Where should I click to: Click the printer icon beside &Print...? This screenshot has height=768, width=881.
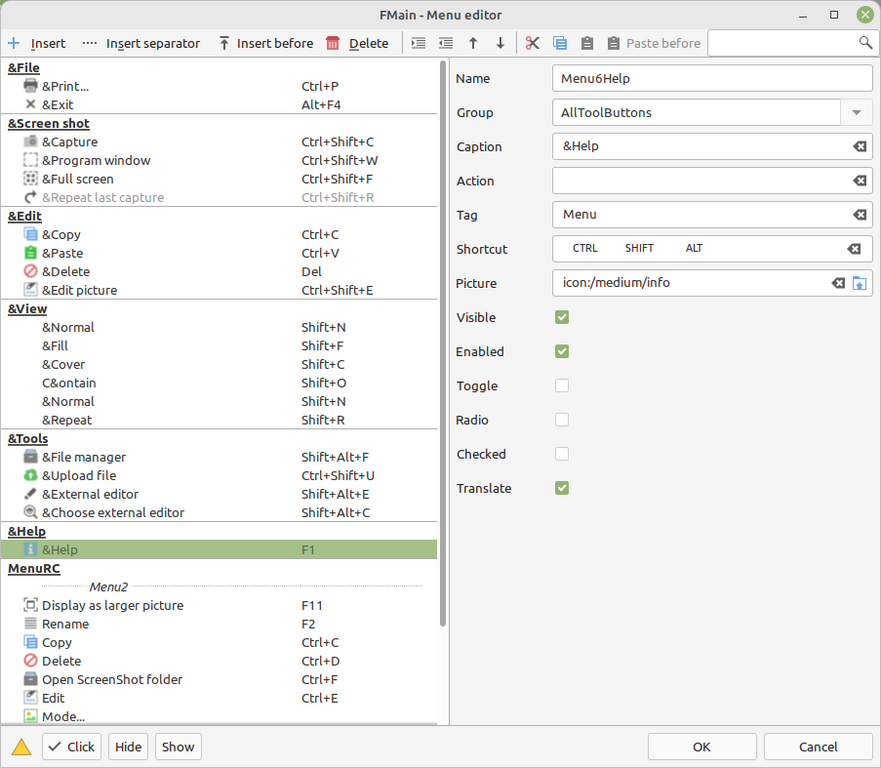pos(30,86)
